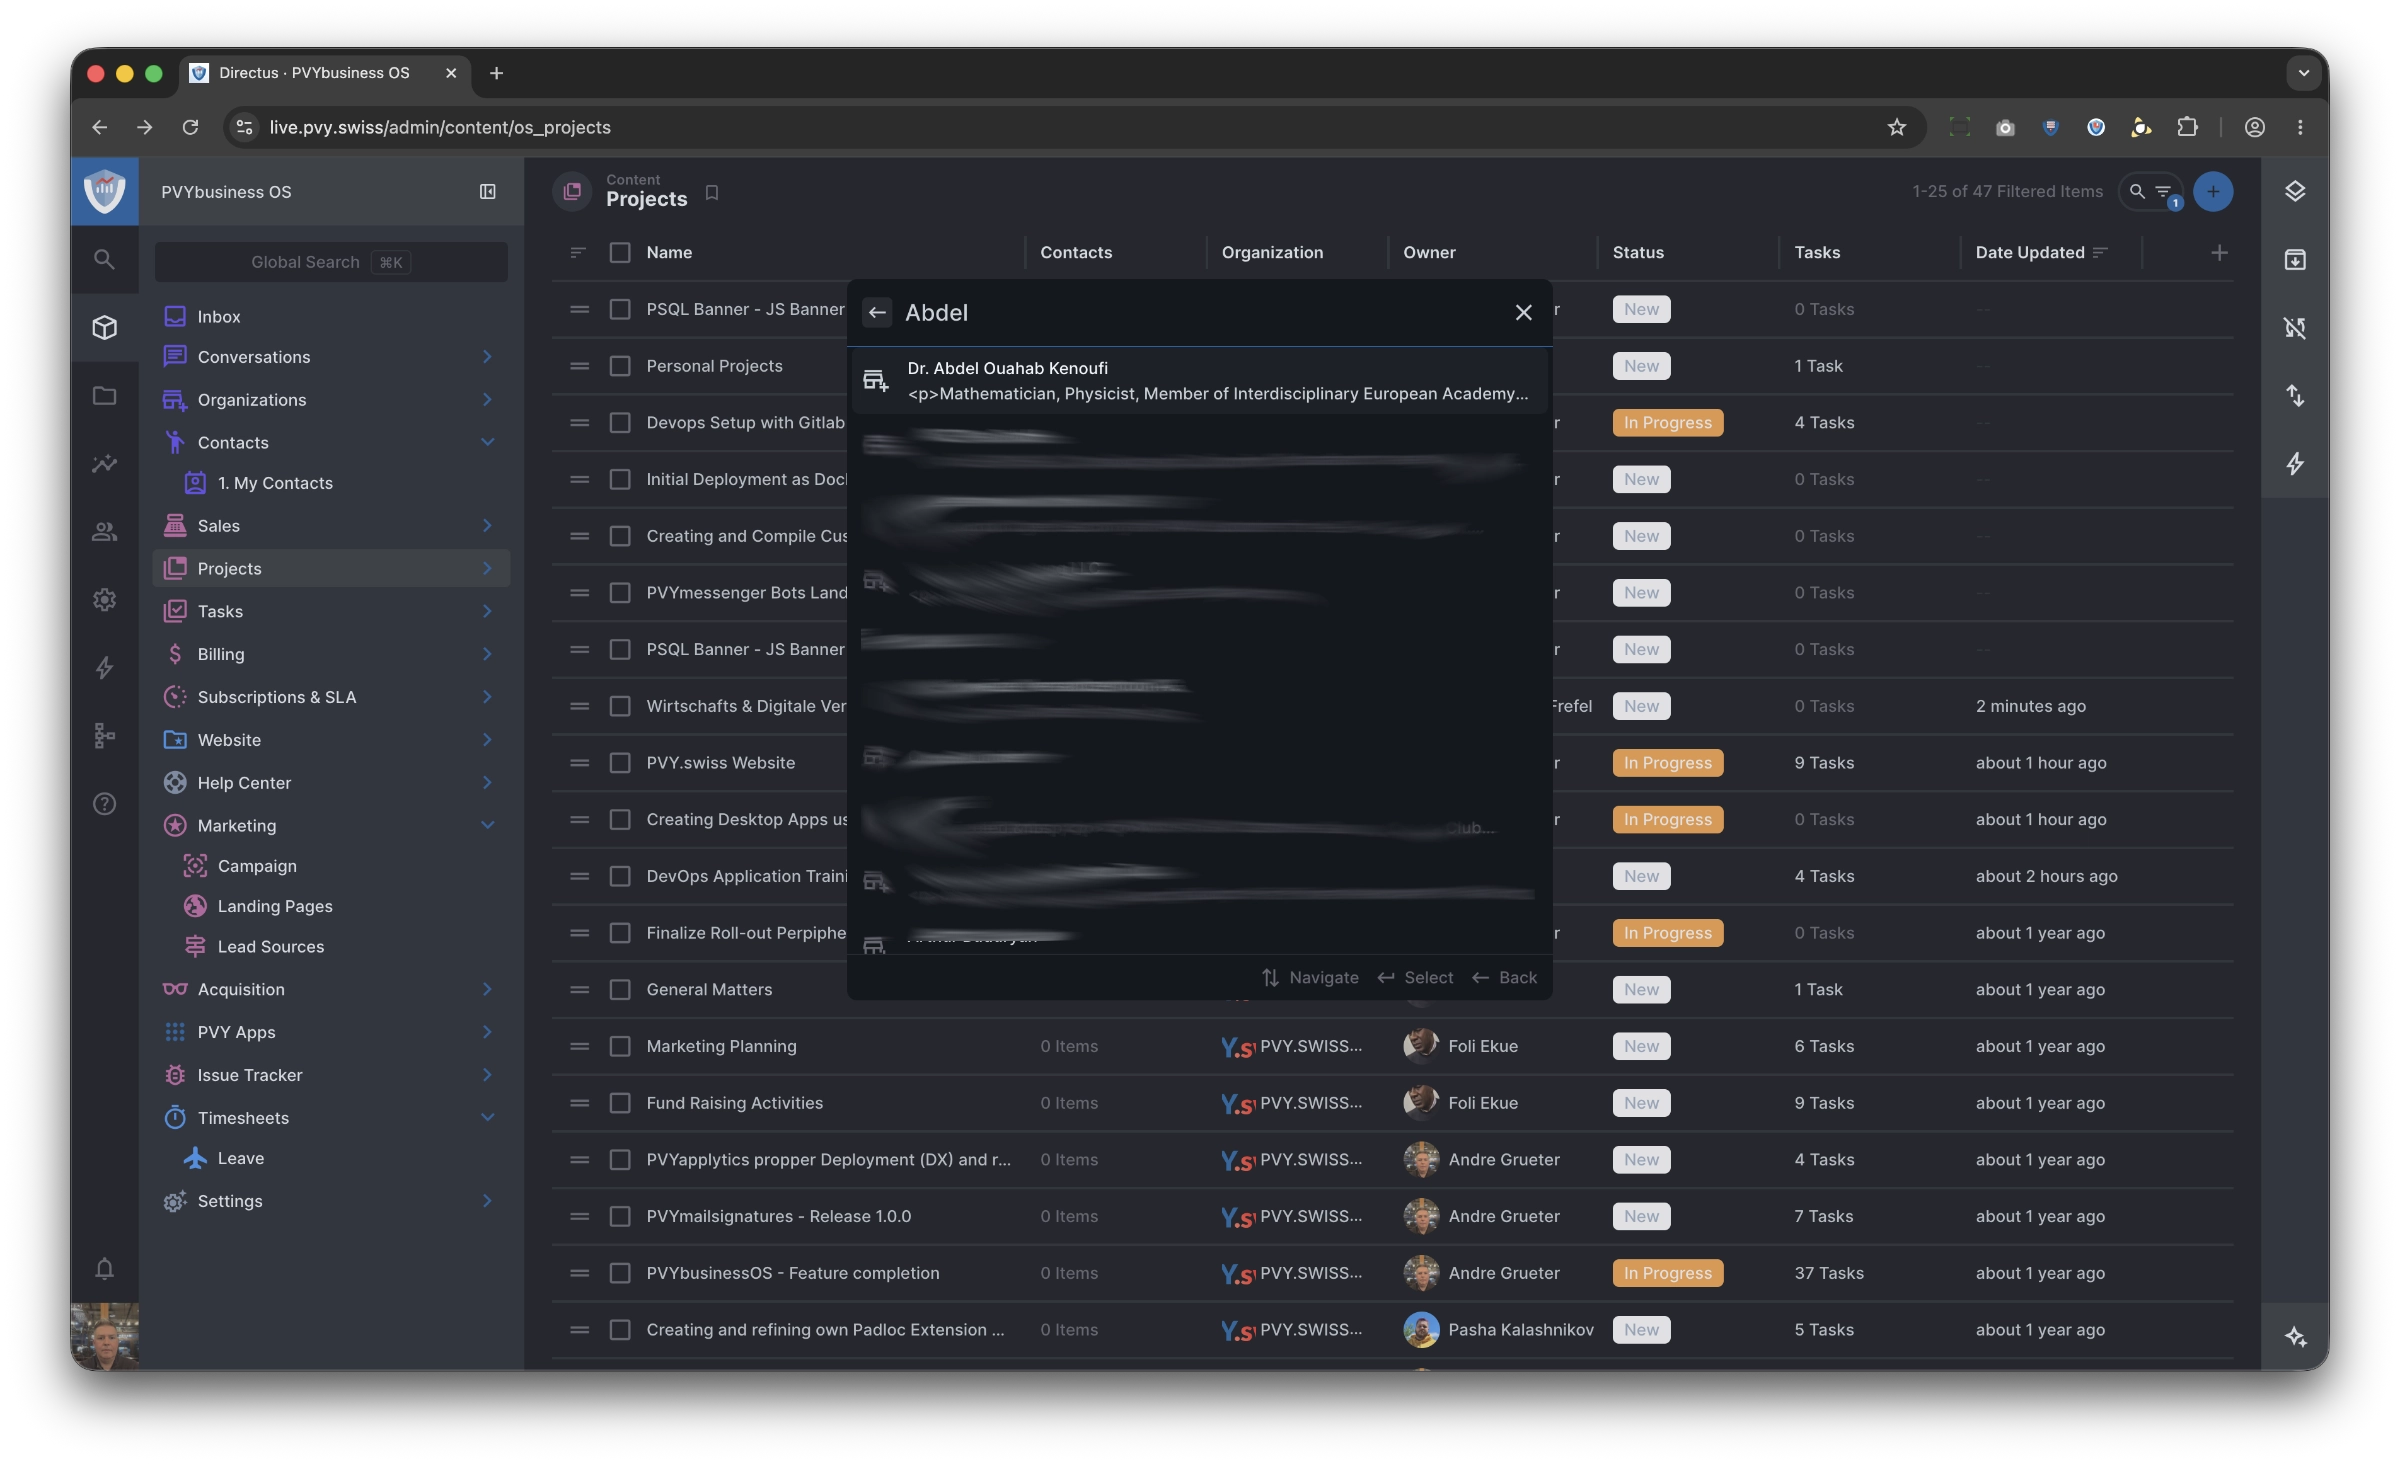Open the Flows lightning sidebar icon
2400x1464 pixels.
pos(2295,463)
